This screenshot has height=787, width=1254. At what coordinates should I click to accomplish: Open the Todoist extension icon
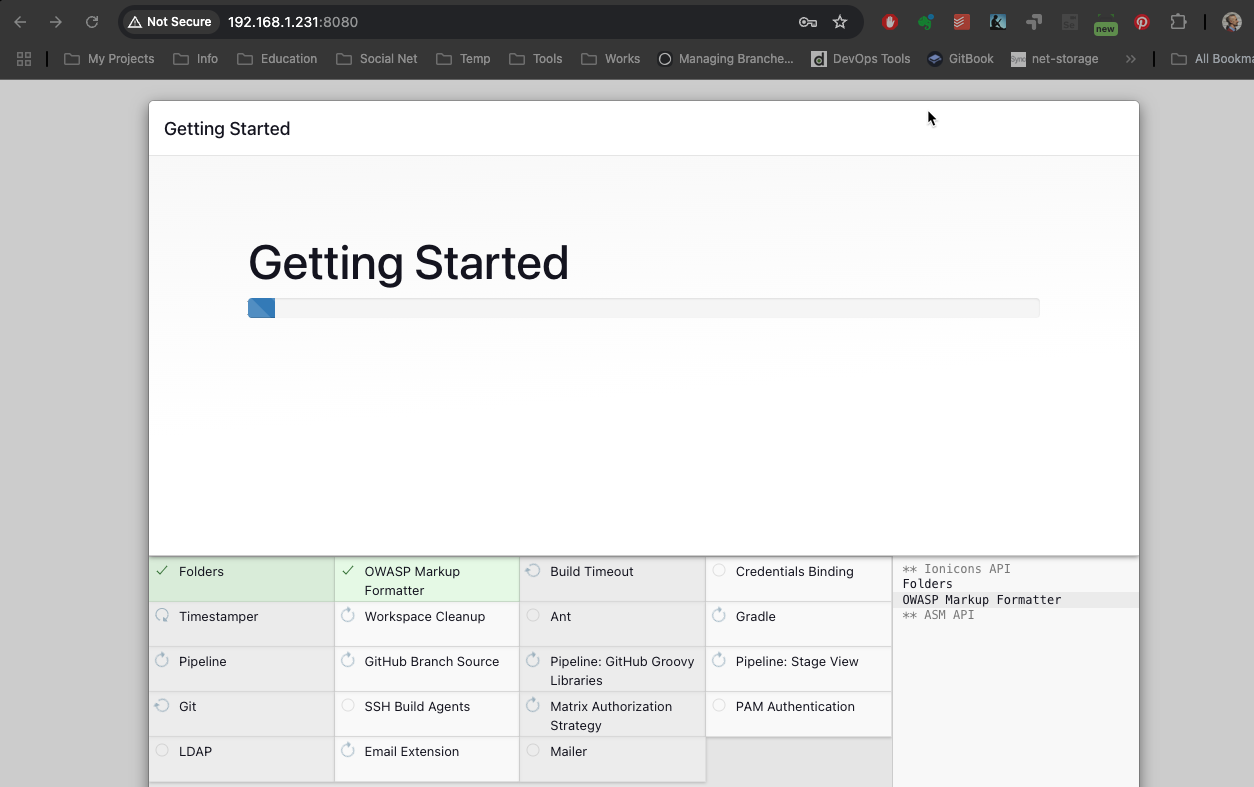point(961,22)
